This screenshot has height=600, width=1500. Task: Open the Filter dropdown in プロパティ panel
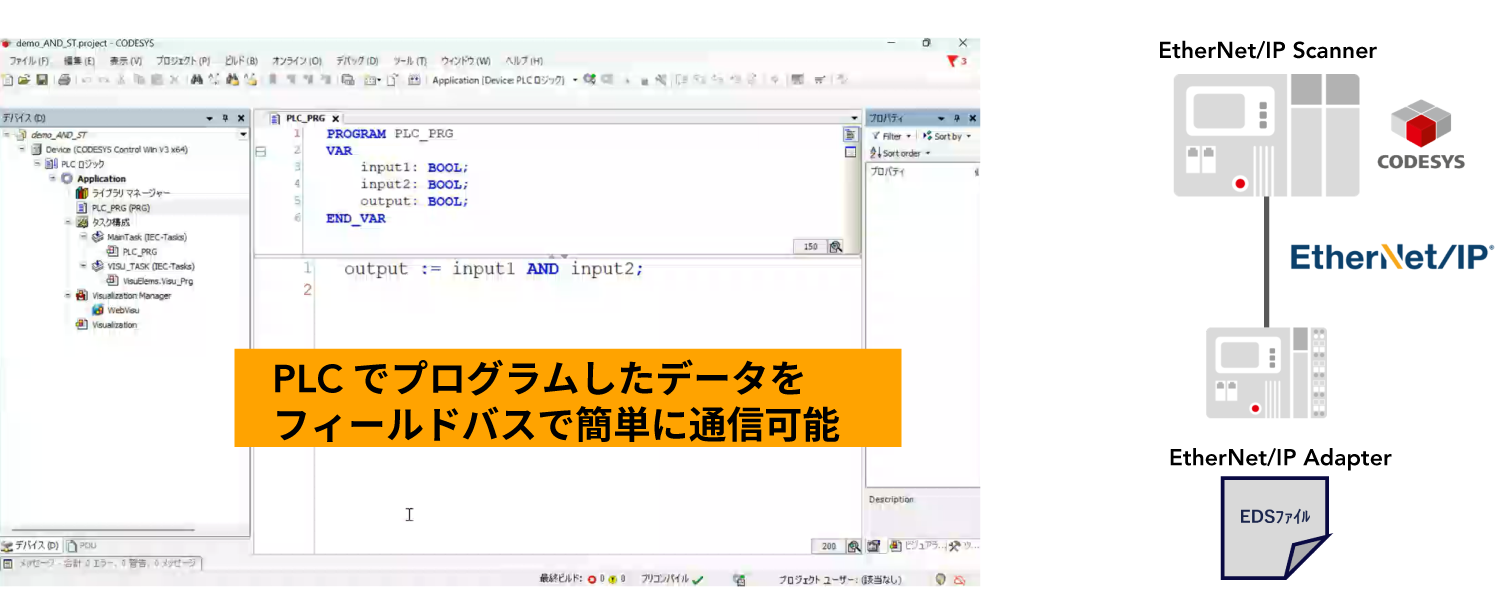891,136
